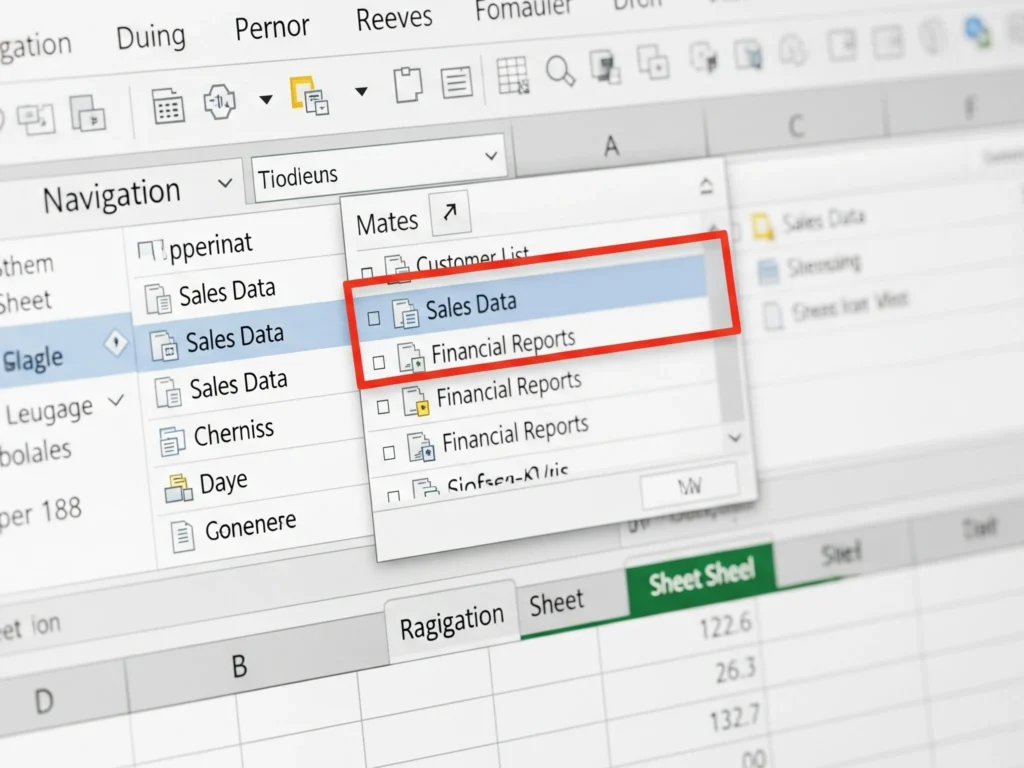The width and height of the screenshot is (1024, 768).
Task: Click the lined document icon in toolbar
Action: click(x=457, y=82)
